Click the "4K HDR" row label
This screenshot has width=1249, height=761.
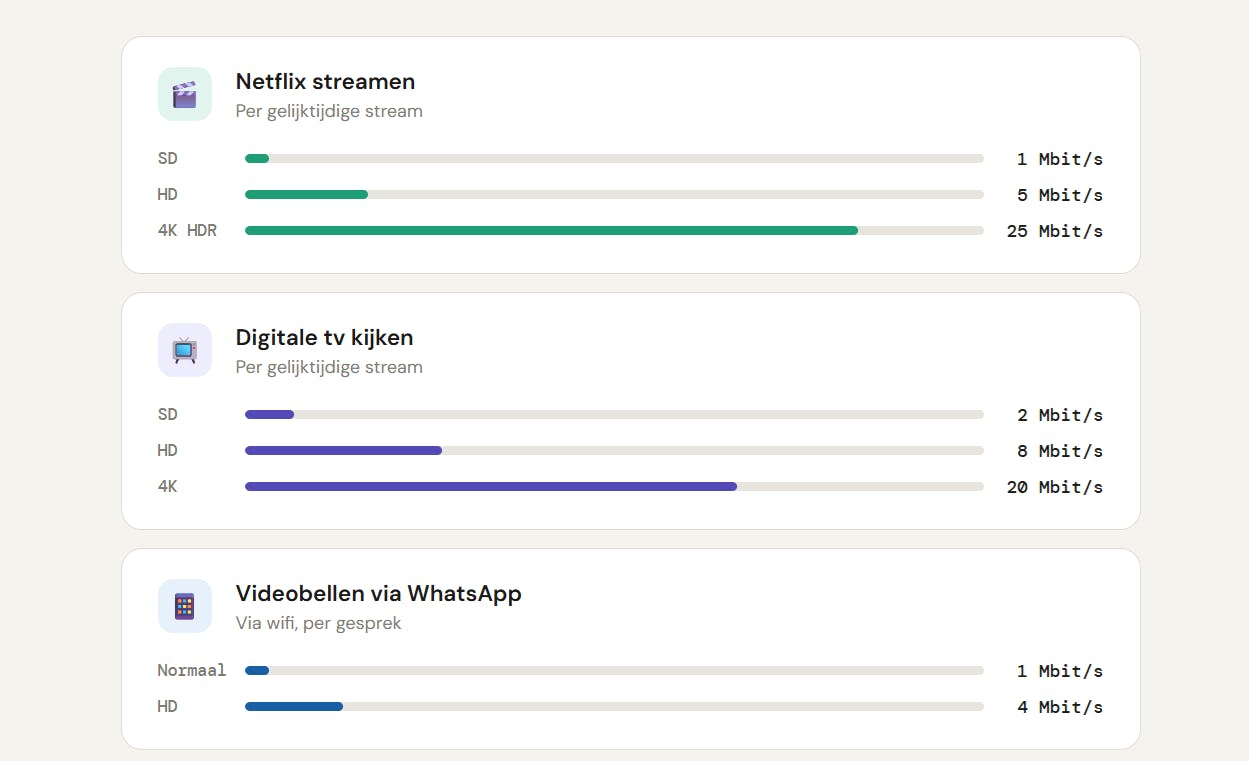[x=187, y=231]
